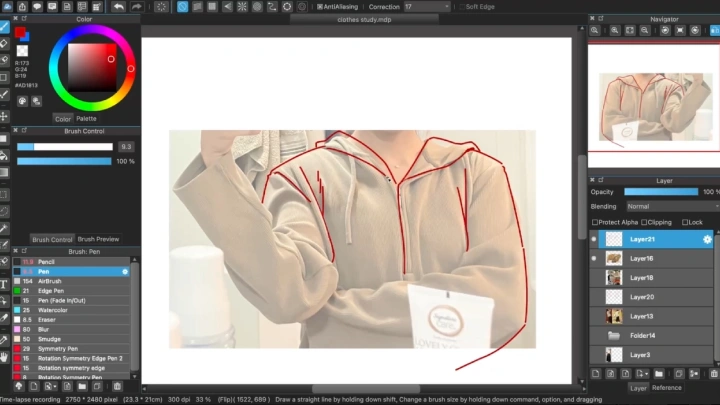Enable Protect Alpha for the layer
720x405 pixels.
coord(596,222)
